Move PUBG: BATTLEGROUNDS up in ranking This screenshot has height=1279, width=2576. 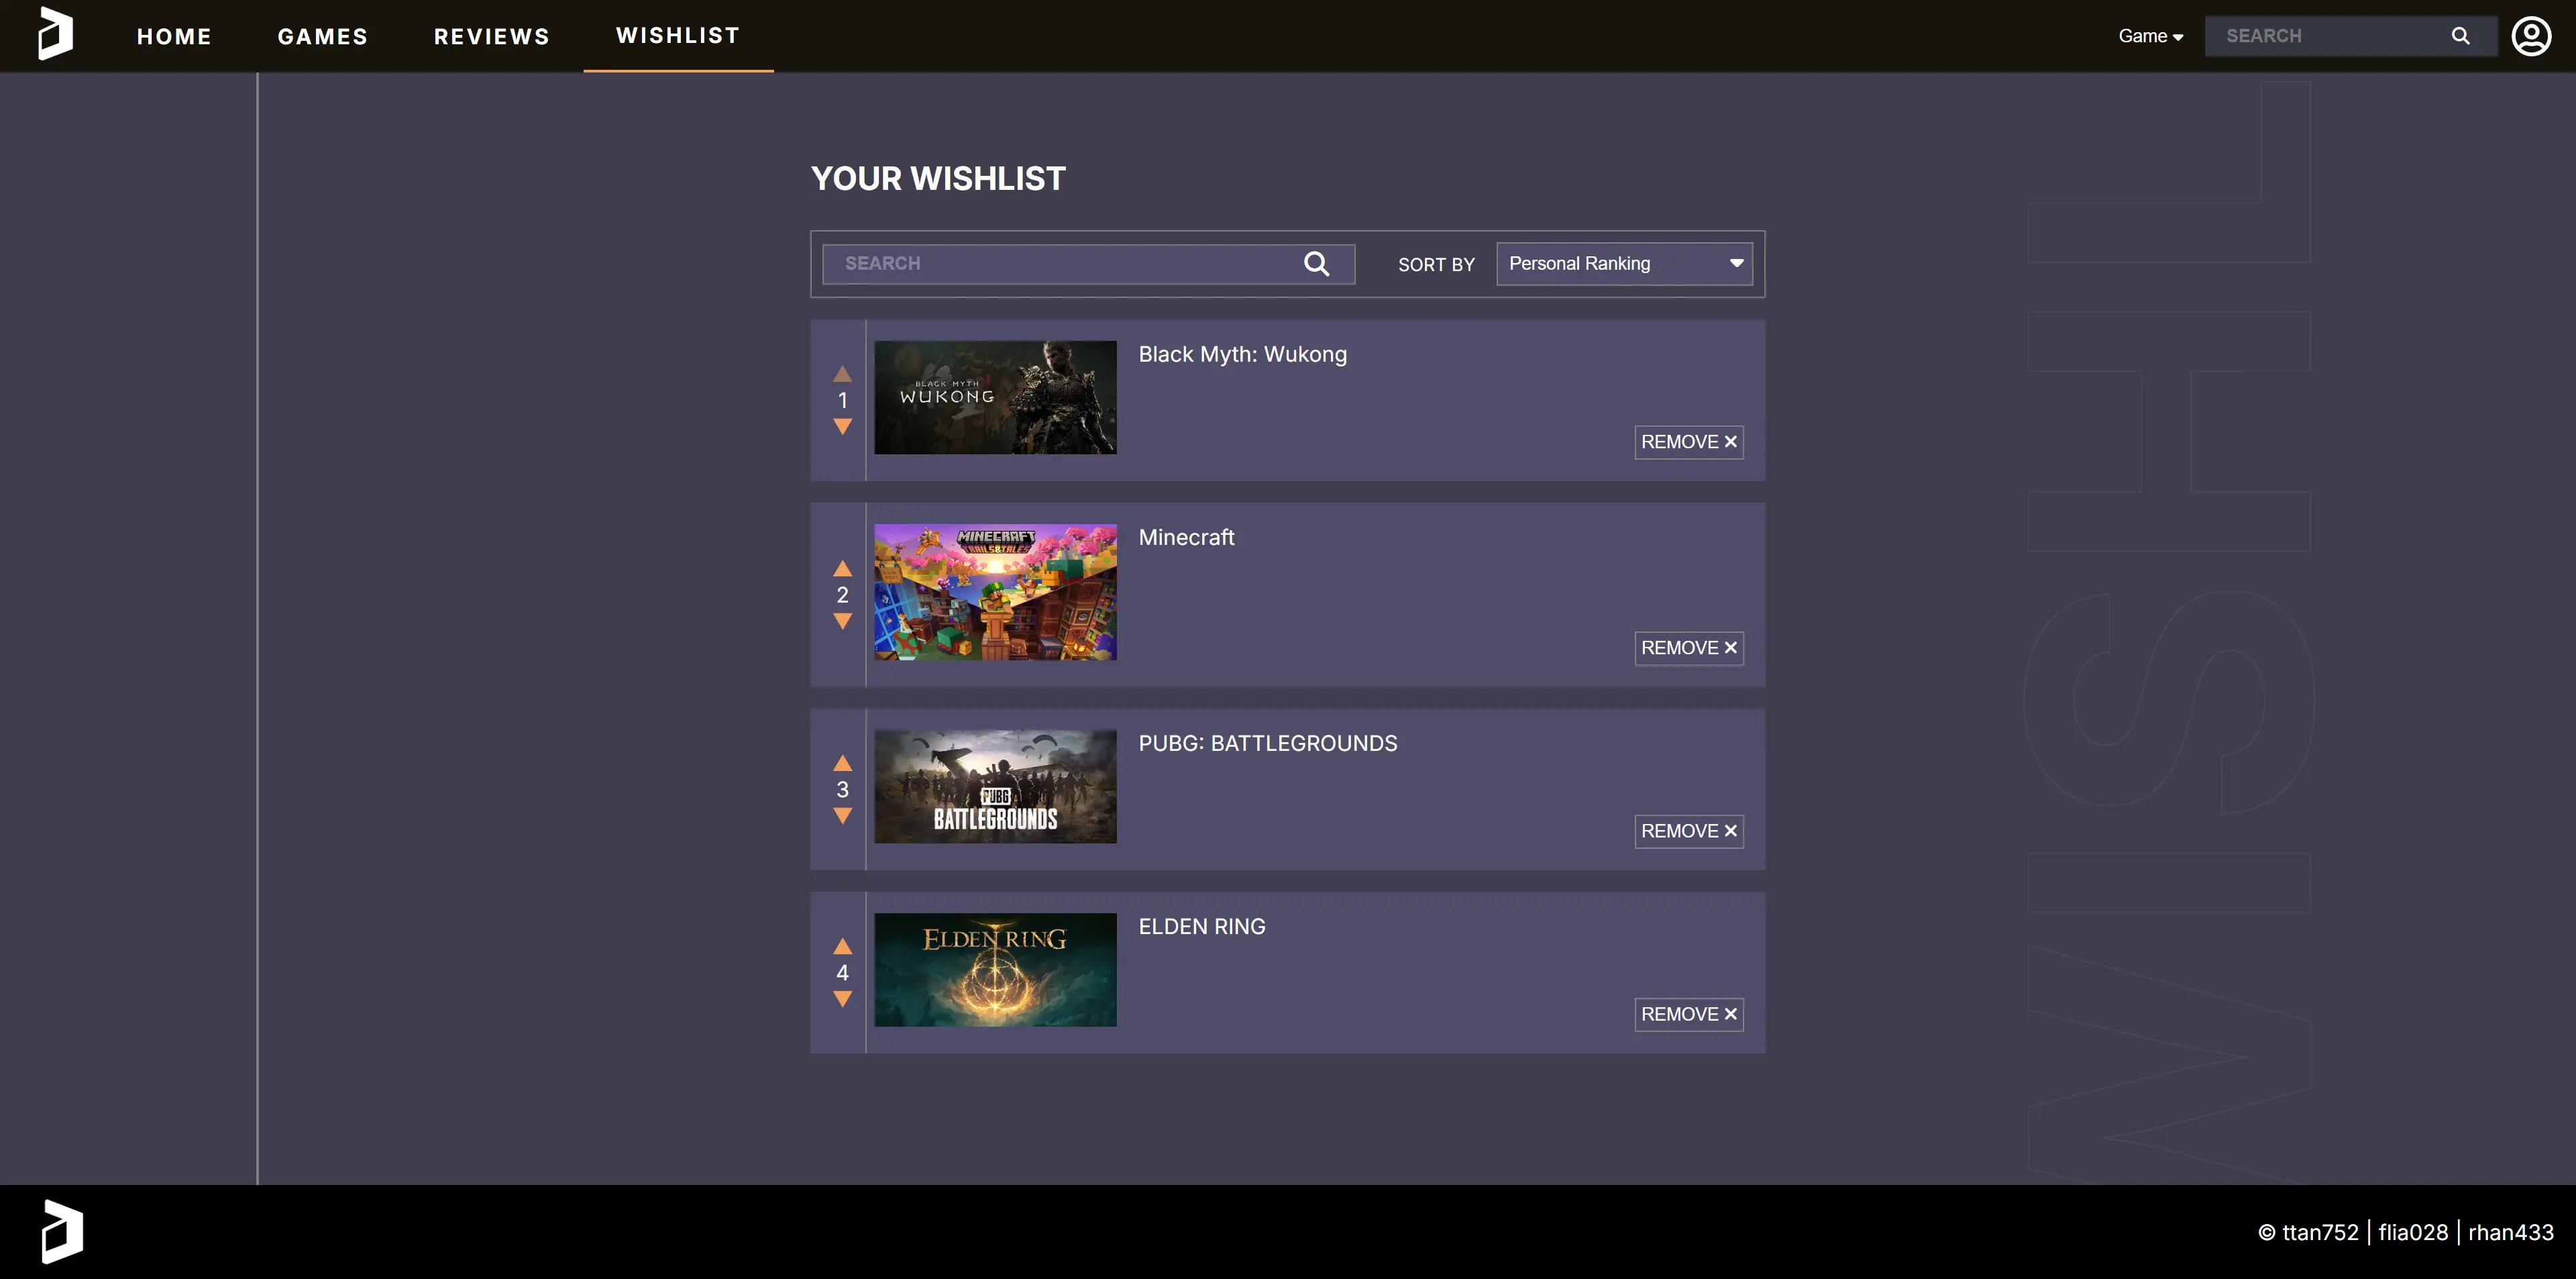pyautogui.click(x=842, y=763)
